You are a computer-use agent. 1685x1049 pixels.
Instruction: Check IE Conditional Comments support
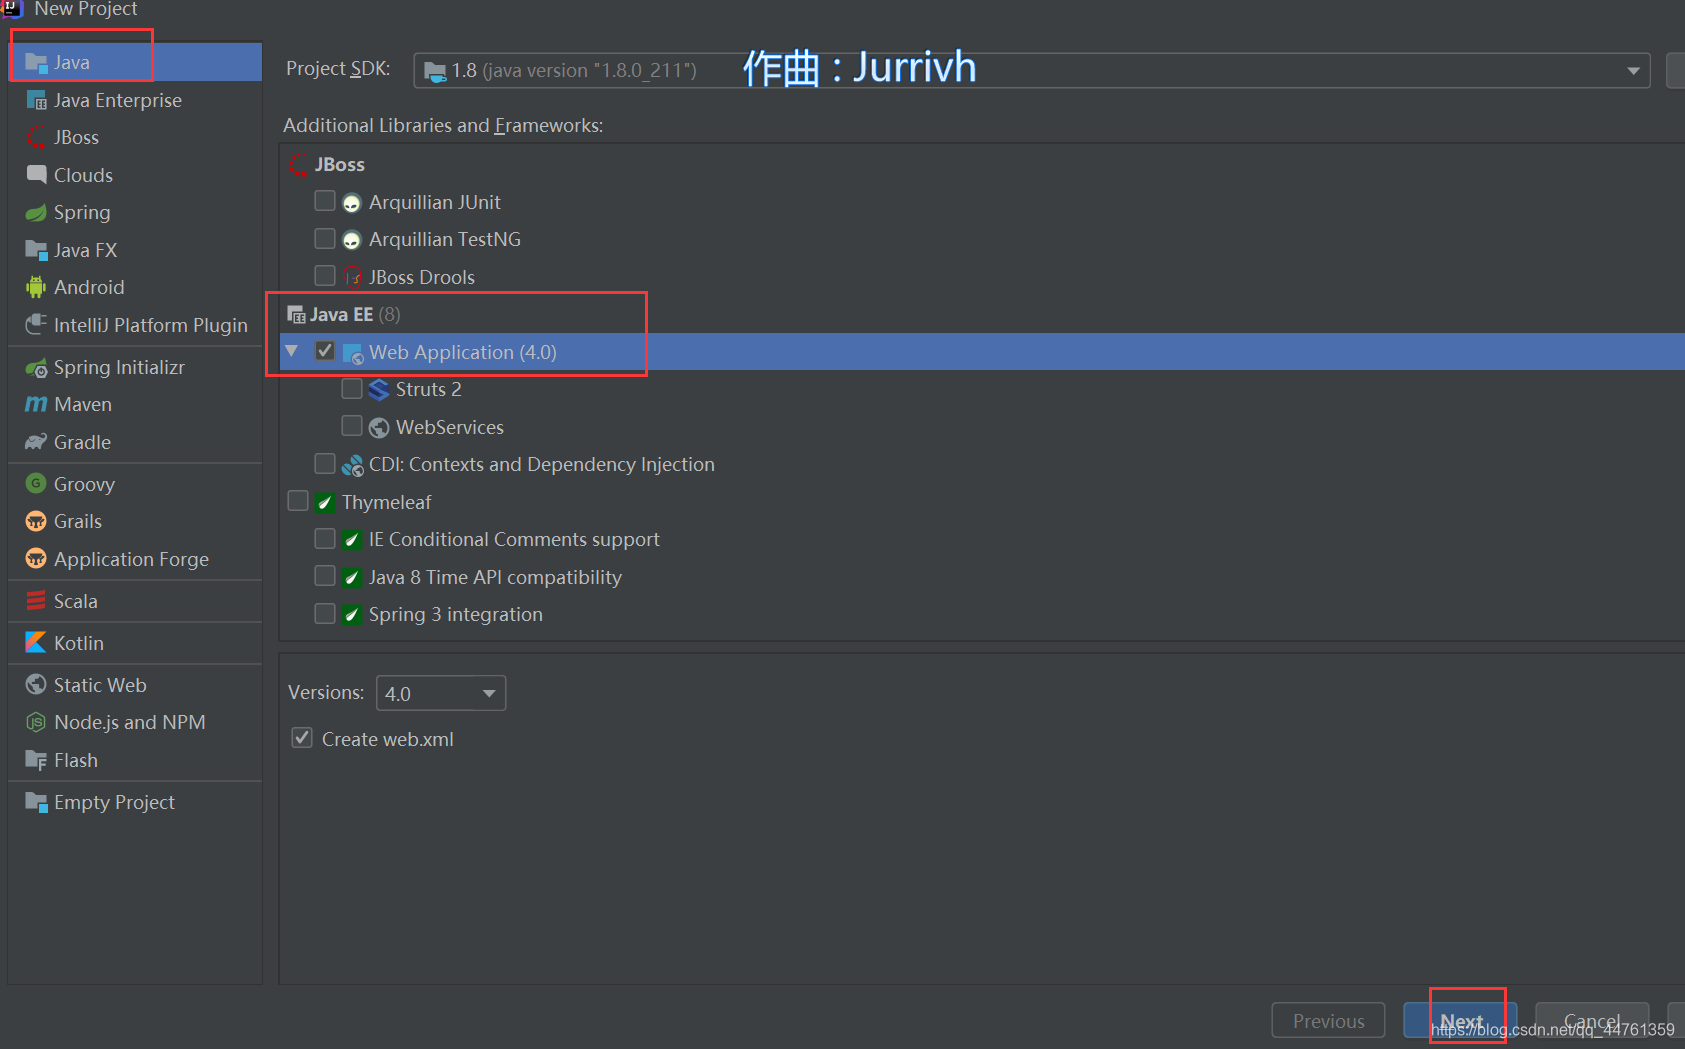click(x=325, y=538)
